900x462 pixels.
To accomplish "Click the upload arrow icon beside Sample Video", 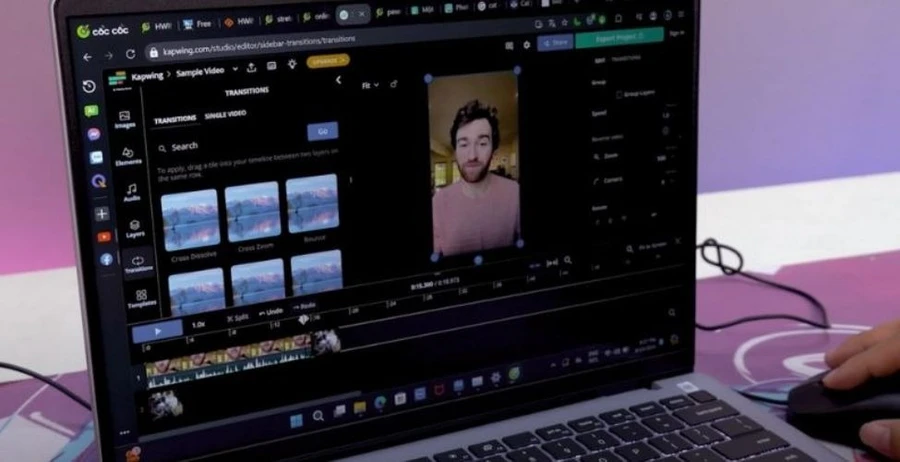I will click(251, 68).
